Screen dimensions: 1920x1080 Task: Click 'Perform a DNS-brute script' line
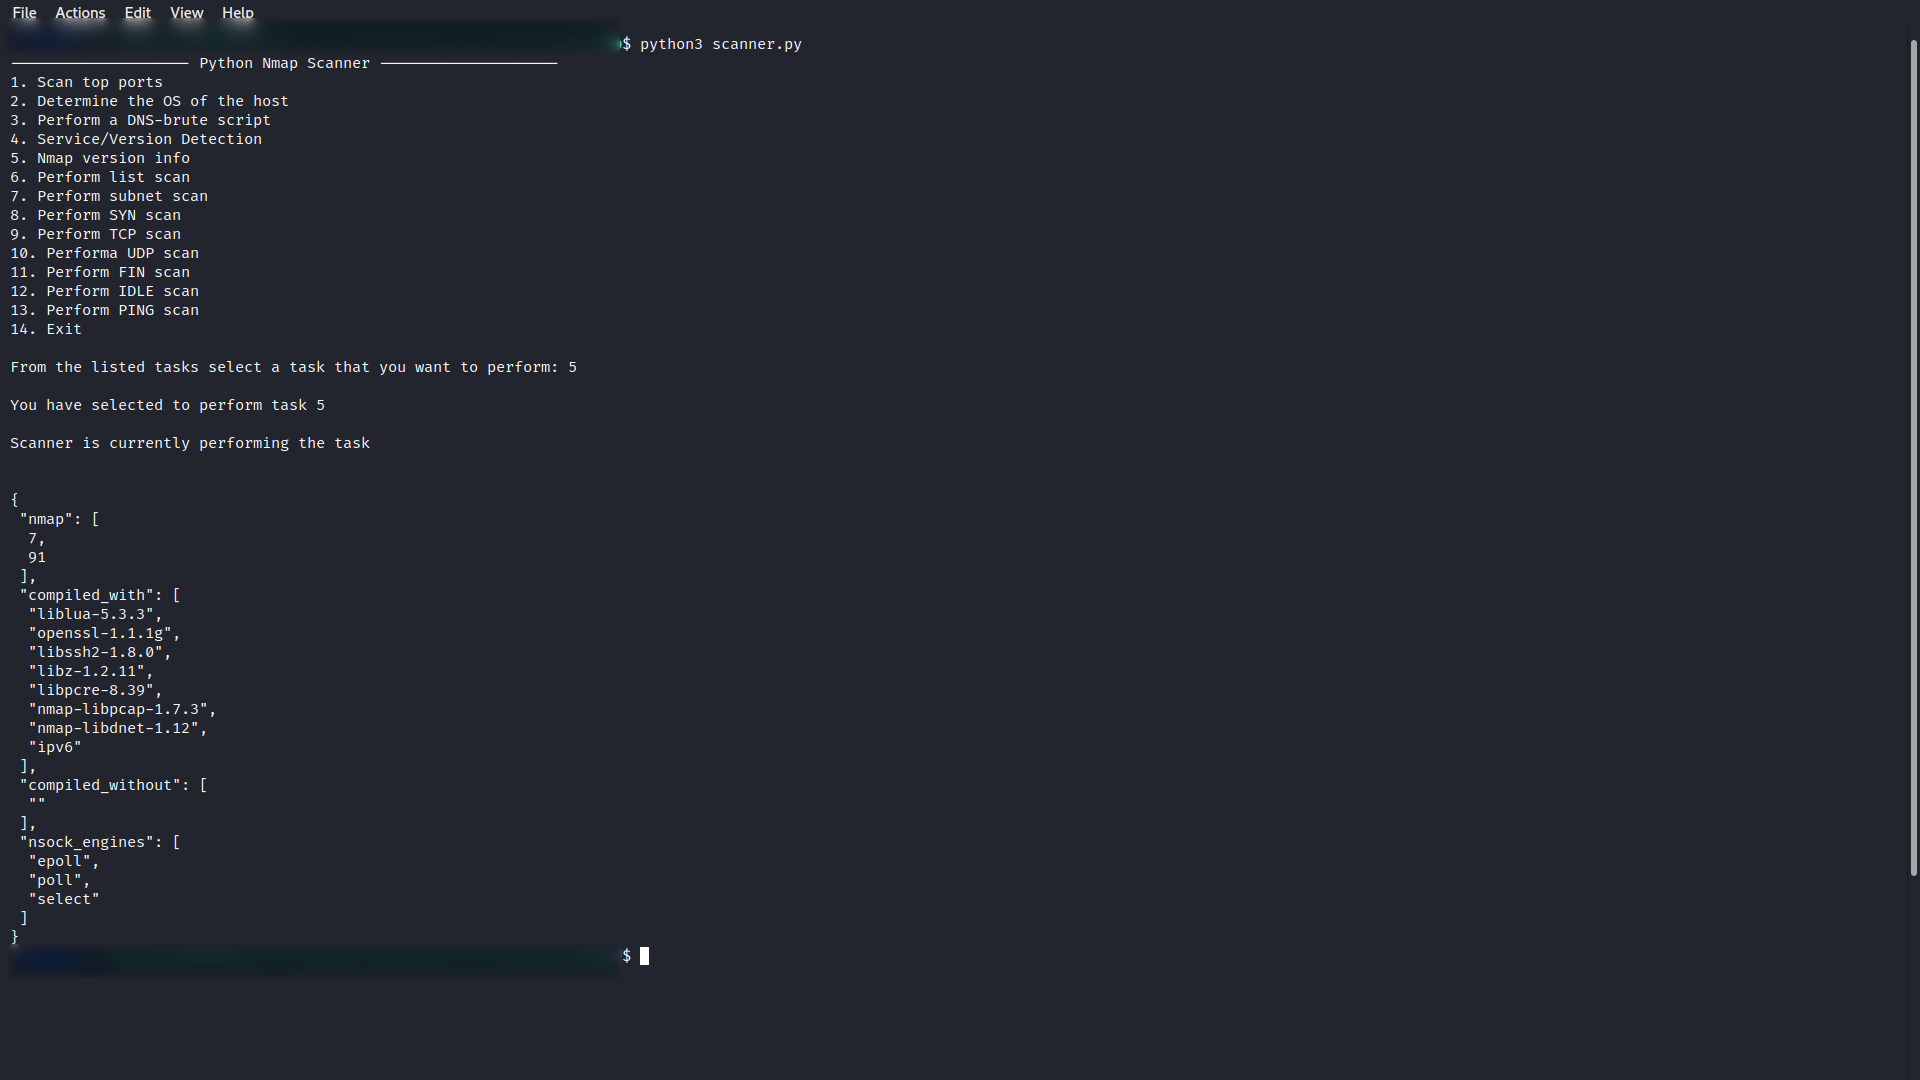[x=153, y=120]
